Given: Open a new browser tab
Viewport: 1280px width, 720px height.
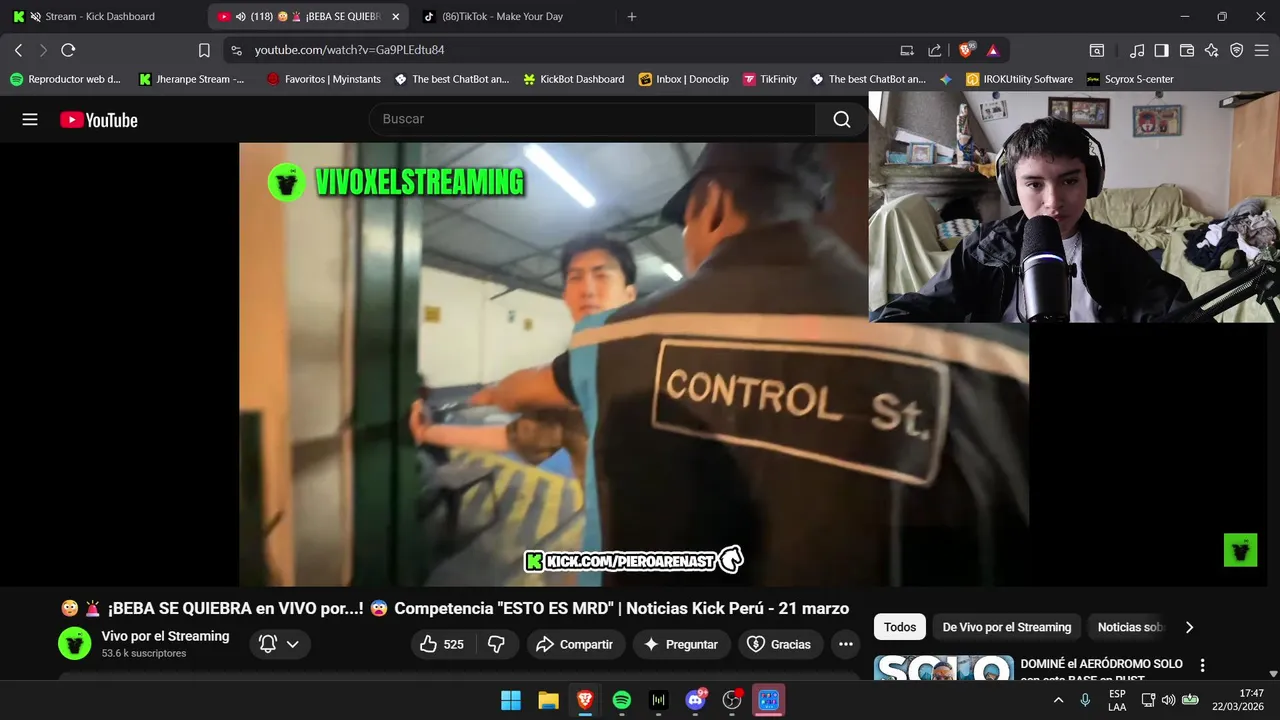Looking at the screenshot, I should 631,17.
